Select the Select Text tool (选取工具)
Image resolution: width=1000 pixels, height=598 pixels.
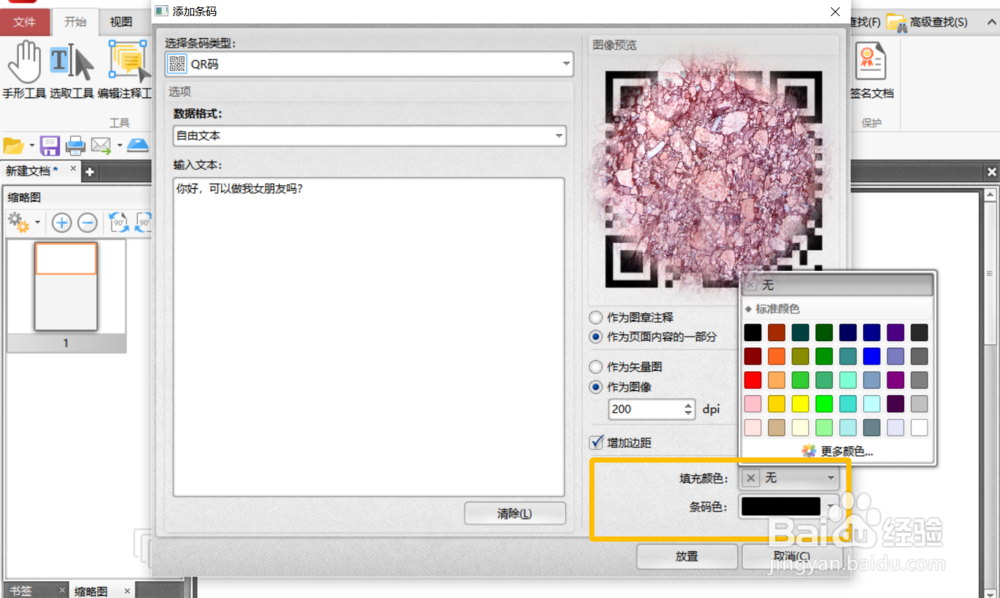click(71, 69)
